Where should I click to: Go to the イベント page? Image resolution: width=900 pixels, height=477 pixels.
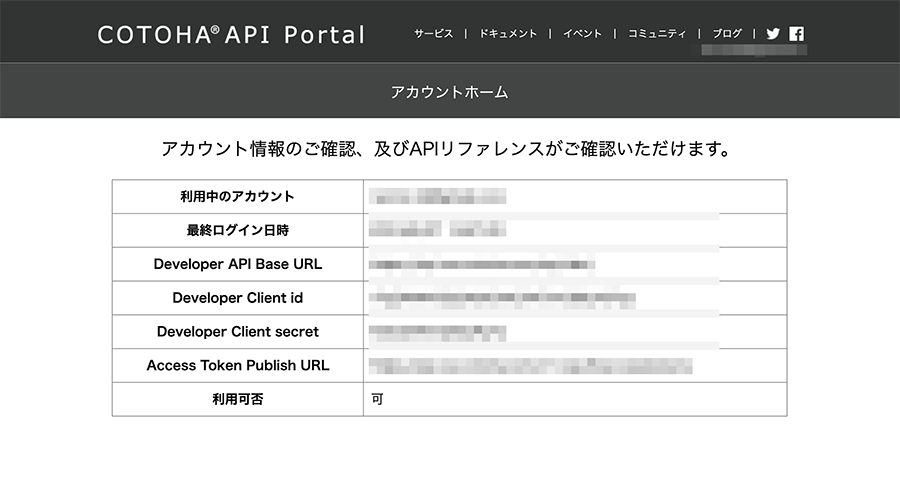pyautogui.click(x=582, y=34)
